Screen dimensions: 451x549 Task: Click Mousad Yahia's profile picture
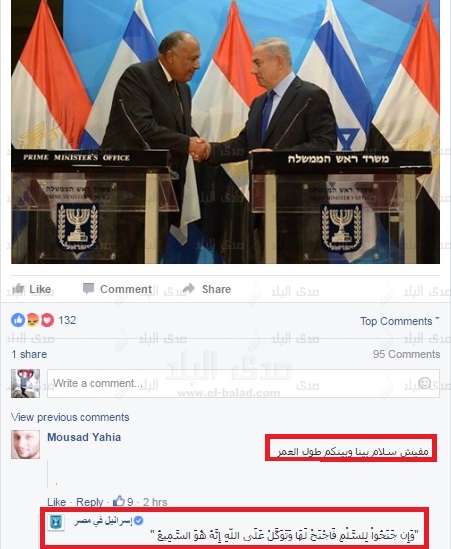(25, 444)
